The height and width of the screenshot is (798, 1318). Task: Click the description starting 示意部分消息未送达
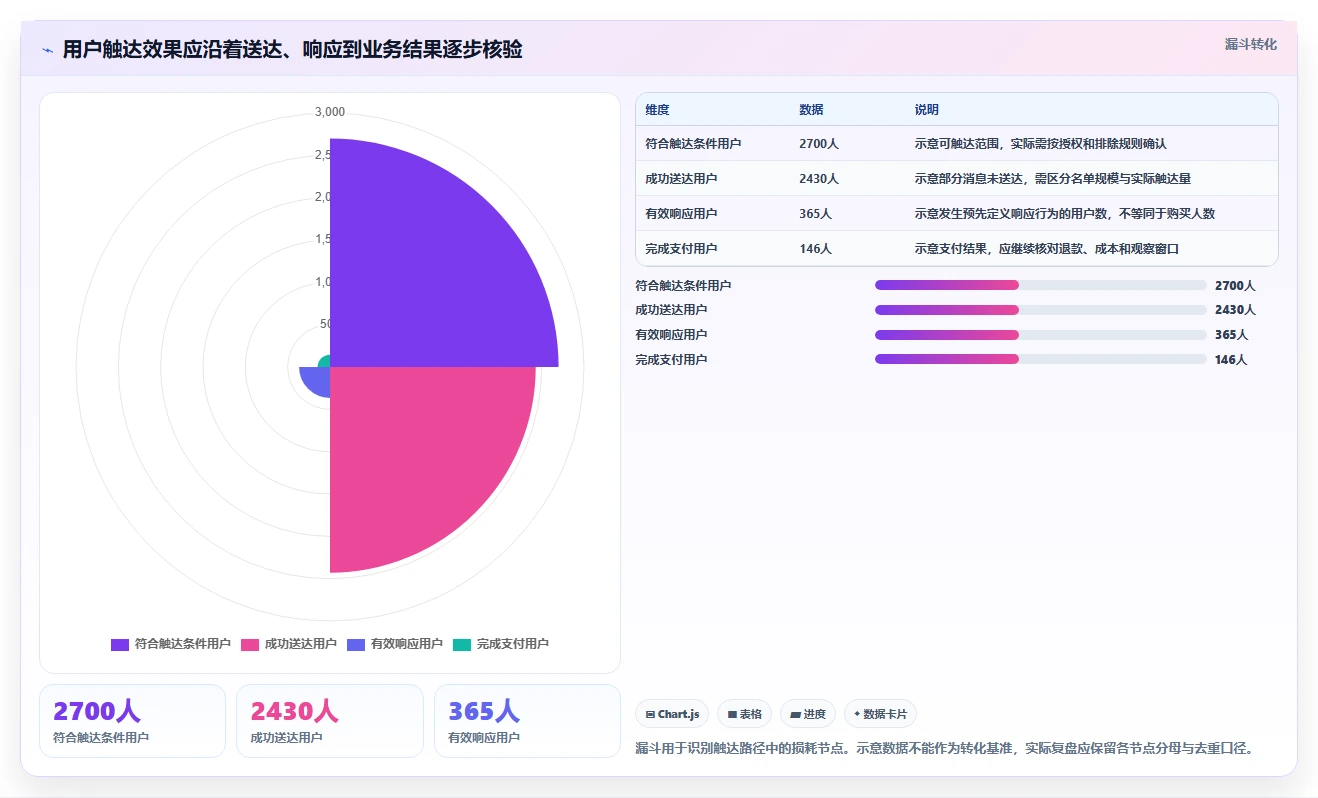click(x=1052, y=179)
